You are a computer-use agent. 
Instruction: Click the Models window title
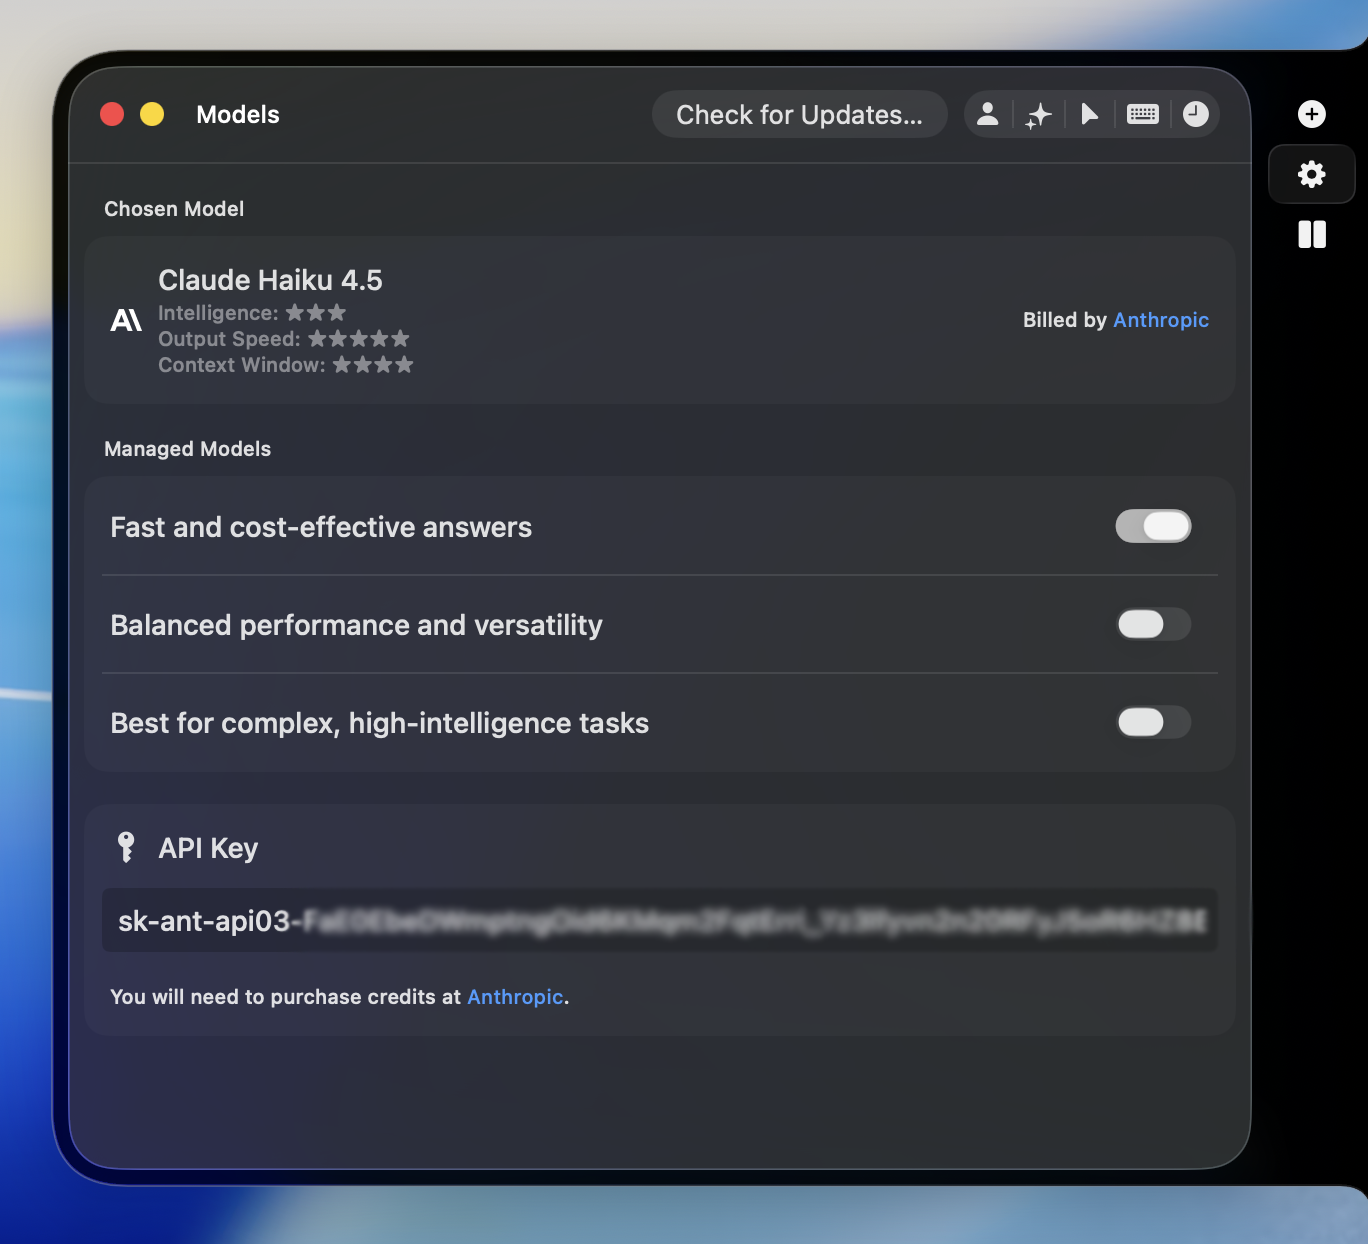(238, 115)
